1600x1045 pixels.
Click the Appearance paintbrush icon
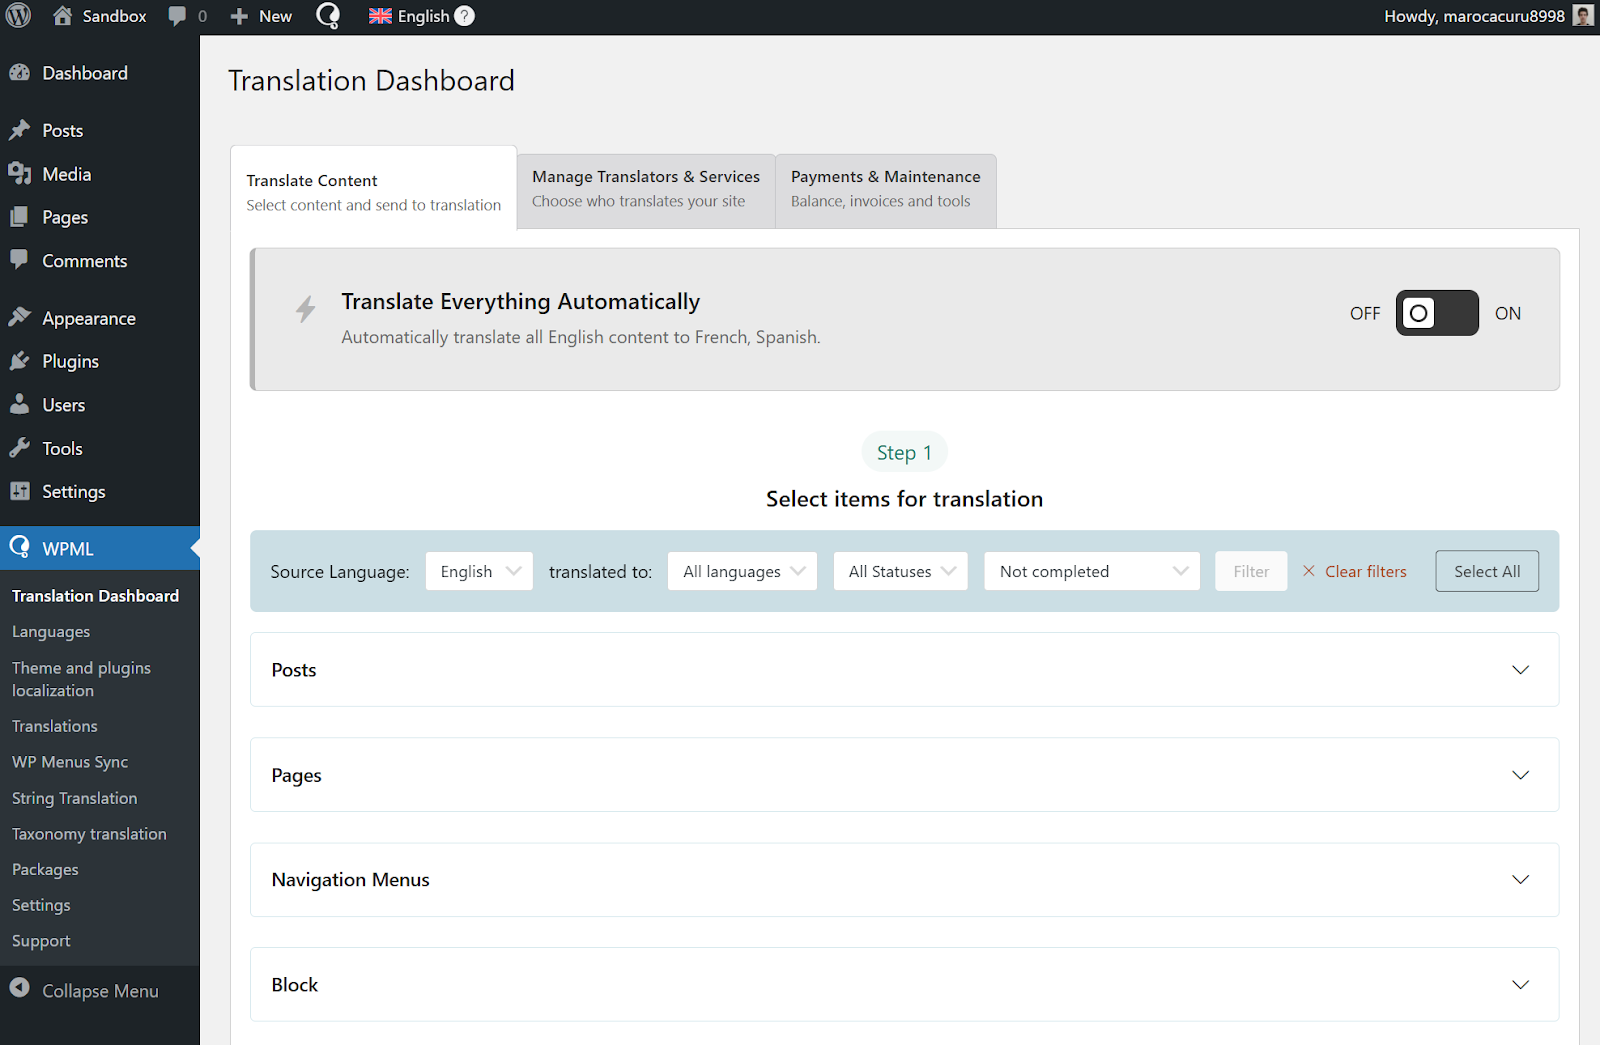click(20, 318)
